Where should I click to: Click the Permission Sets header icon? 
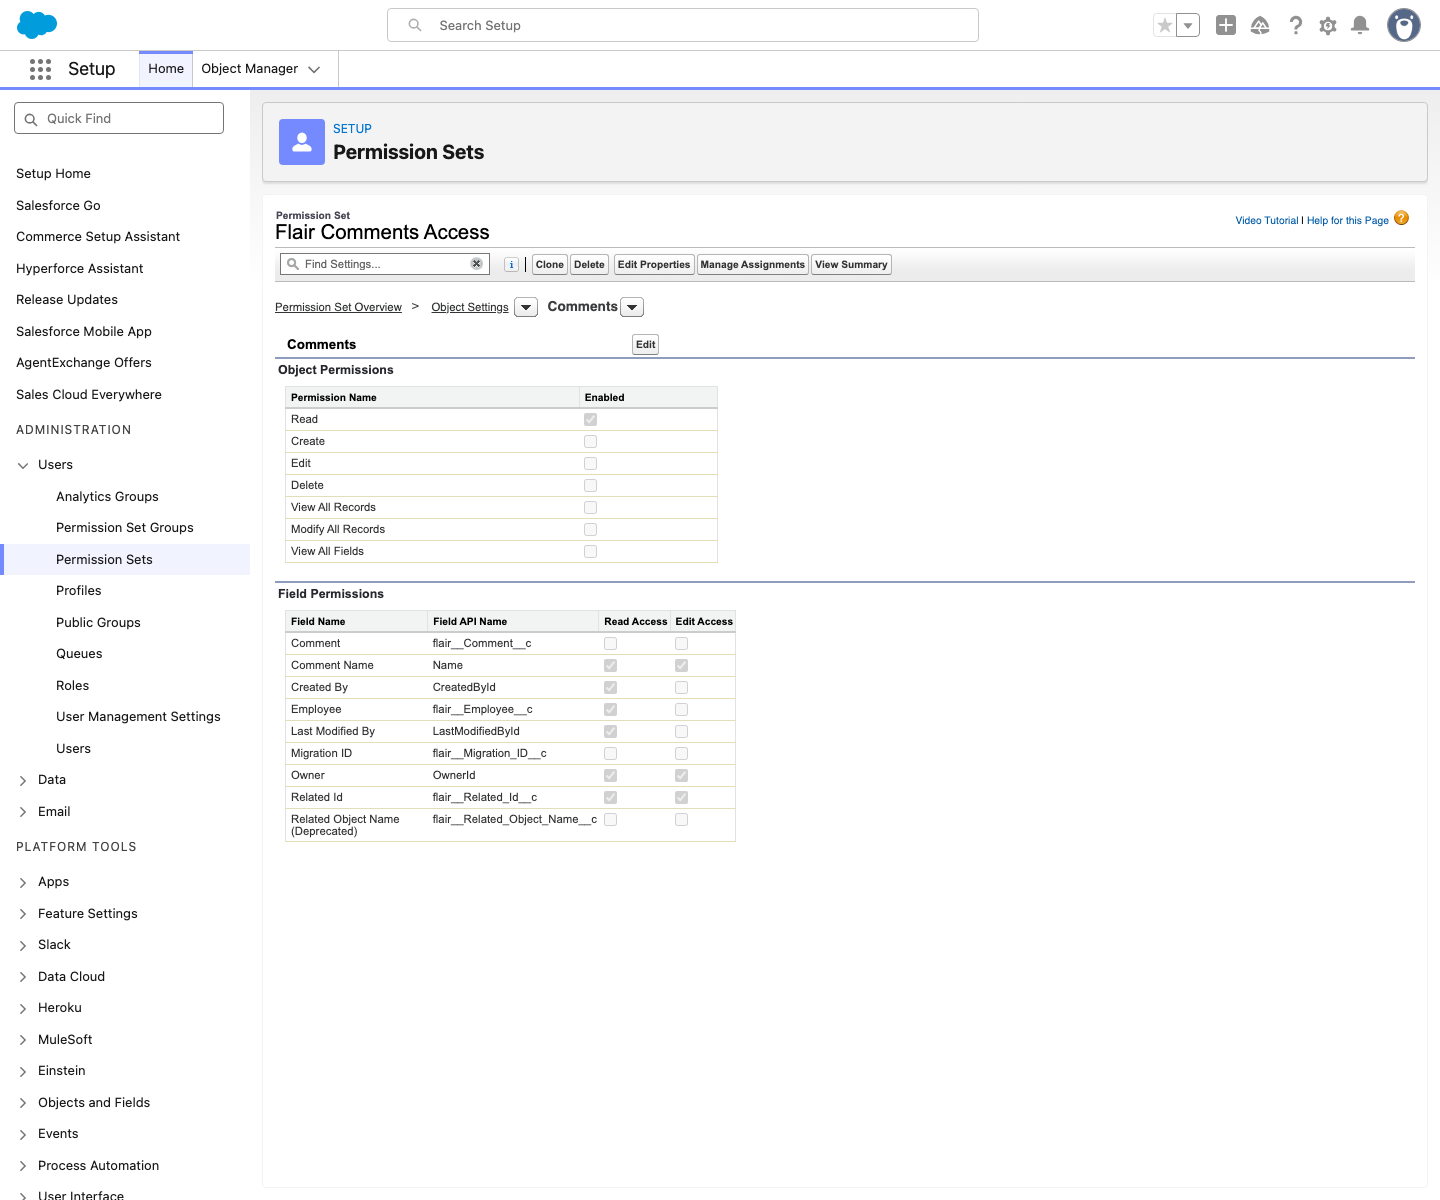[302, 142]
